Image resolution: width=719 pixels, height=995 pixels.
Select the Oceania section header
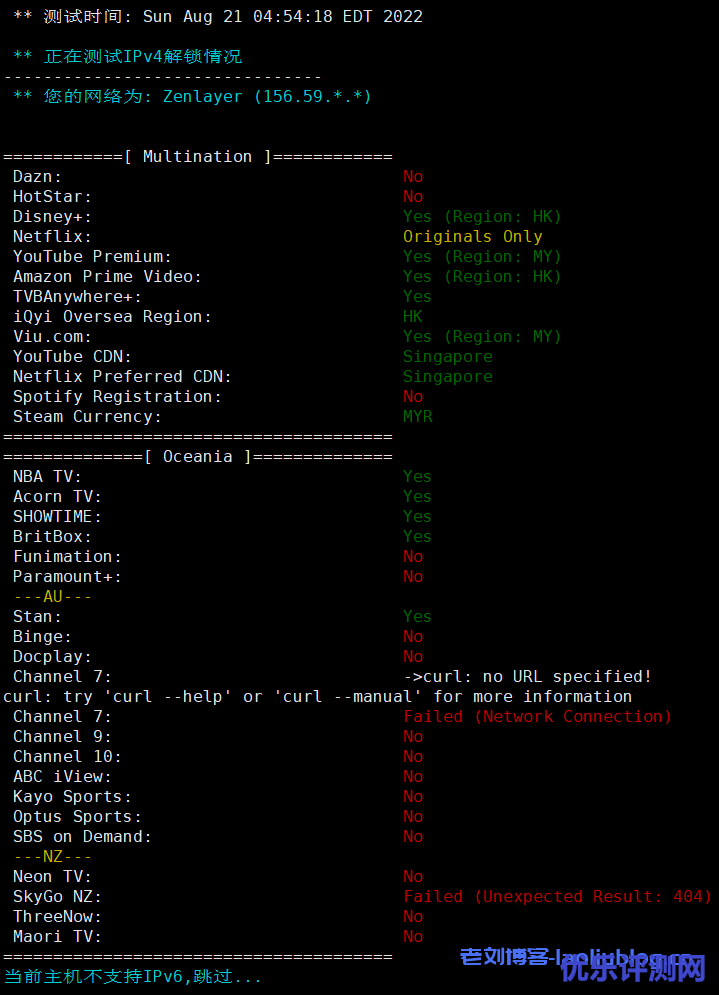(x=198, y=456)
